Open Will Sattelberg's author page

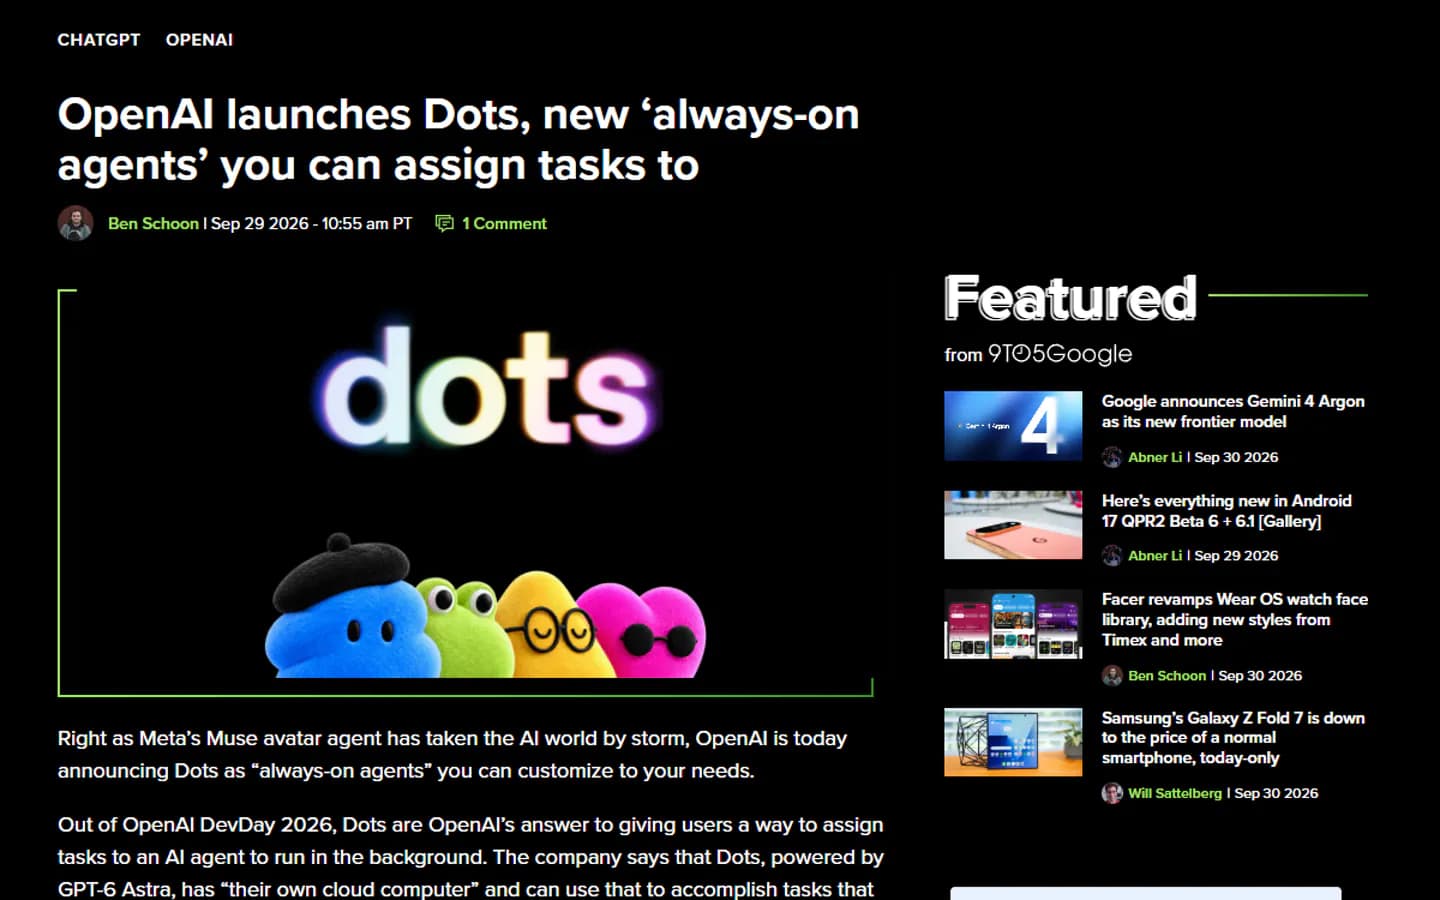[x=1175, y=793]
